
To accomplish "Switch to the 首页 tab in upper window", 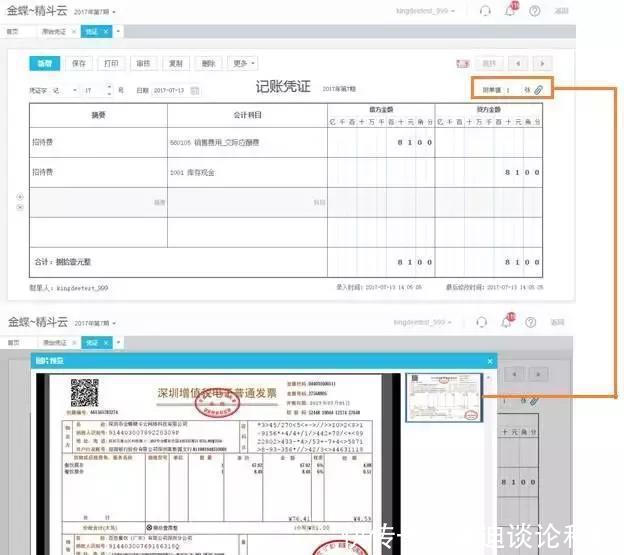I will 13,31.
